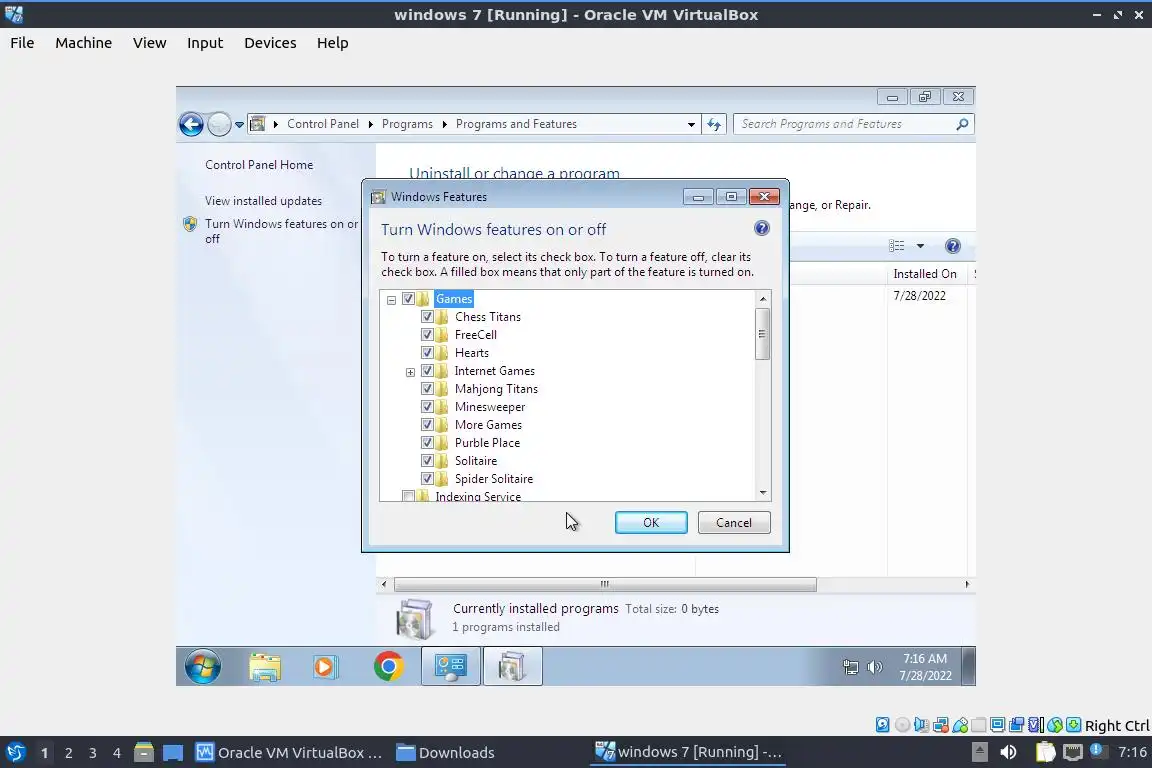1152x768 pixels.
Task: Uncheck the Internet Games checkbox
Action: (427, 370)
